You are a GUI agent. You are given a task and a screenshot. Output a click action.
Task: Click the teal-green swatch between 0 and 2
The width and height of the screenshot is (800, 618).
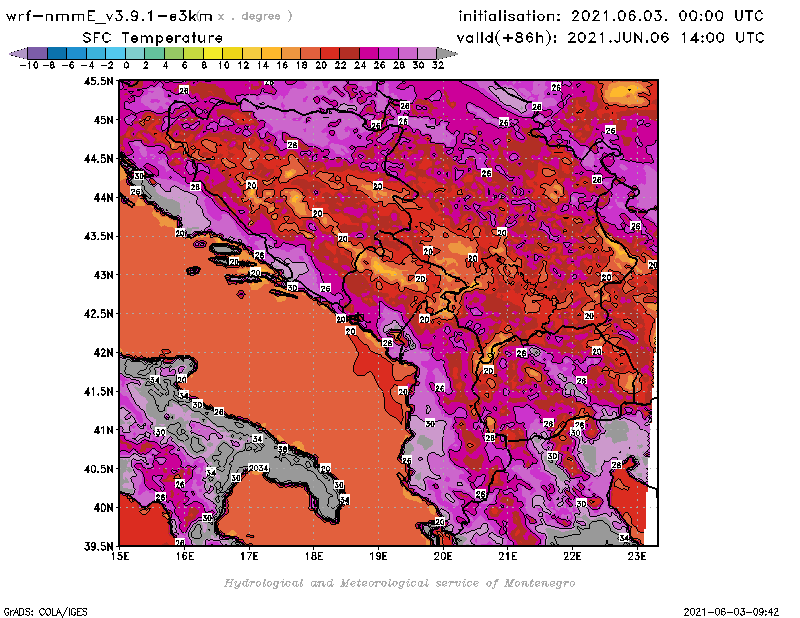point(135,53)
